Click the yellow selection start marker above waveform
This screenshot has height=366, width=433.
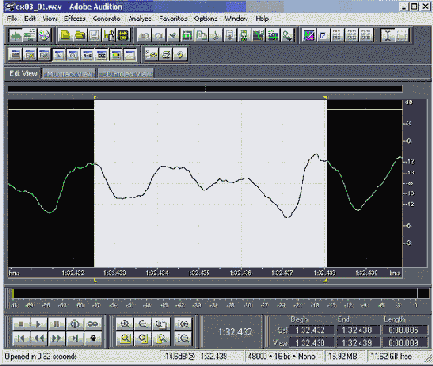pos(95,97)
